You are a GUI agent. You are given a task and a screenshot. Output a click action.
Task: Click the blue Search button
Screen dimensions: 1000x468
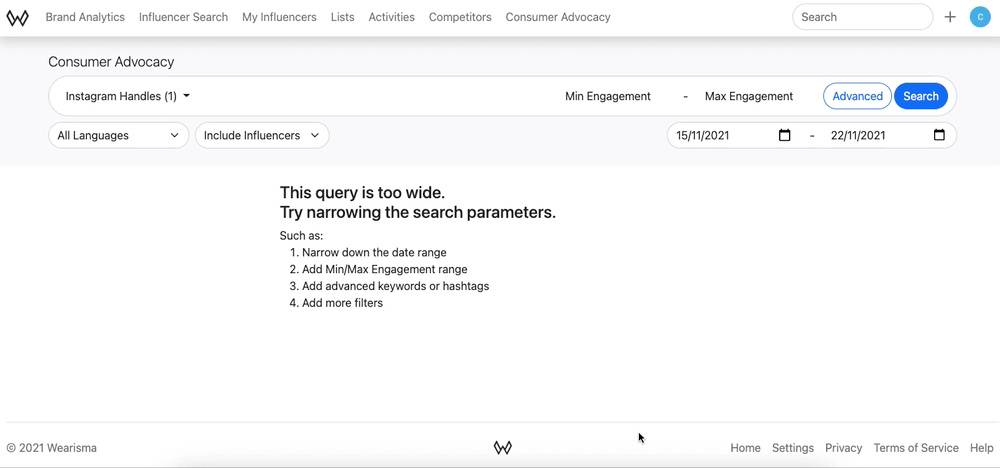coord(920,96)
